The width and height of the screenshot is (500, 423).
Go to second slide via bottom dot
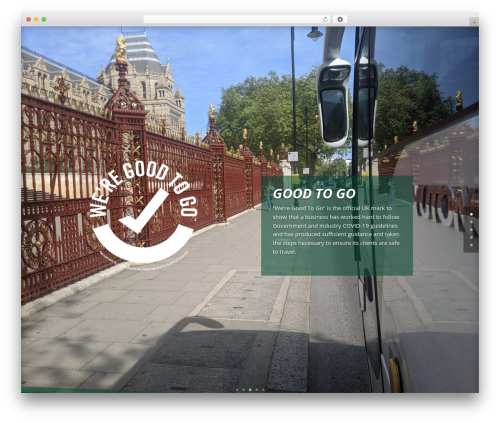point(244,390)
